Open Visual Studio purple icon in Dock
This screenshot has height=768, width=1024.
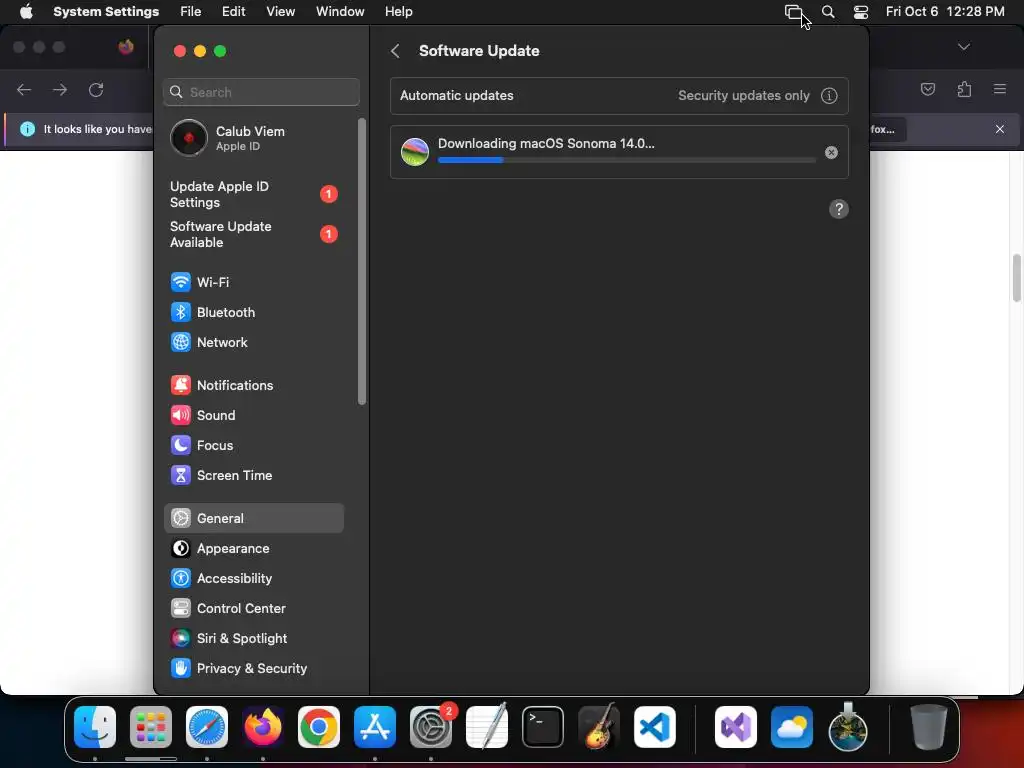click(736, 727)
